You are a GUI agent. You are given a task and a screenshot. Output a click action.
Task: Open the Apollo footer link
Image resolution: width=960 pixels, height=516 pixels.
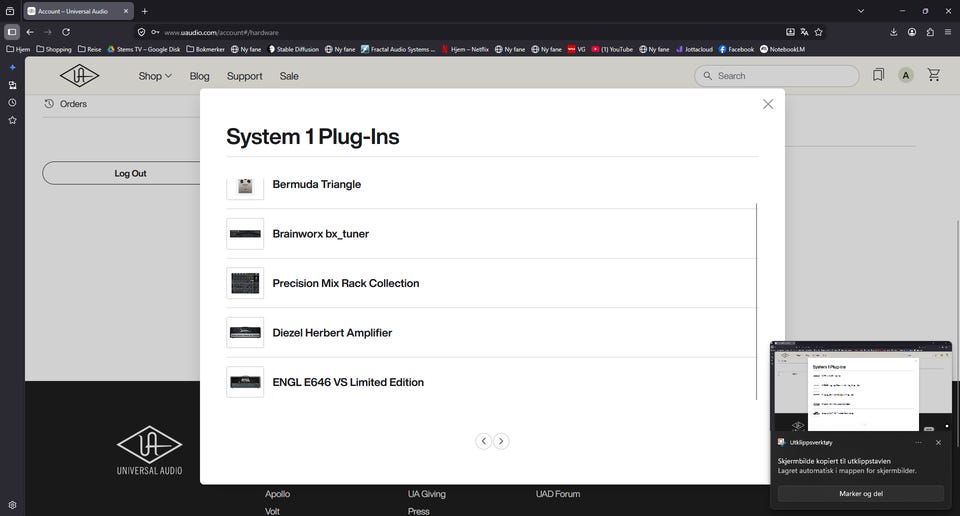click(x=277, y=494)
